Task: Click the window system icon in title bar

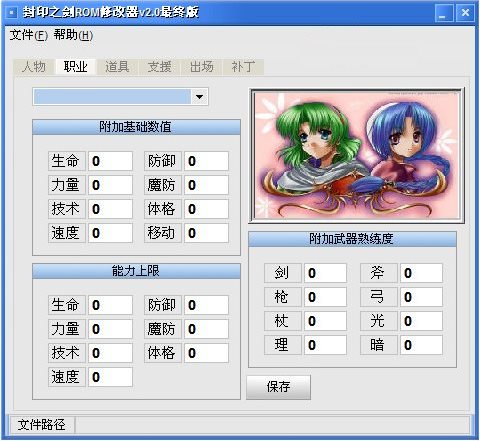Action: click(x=12, y=13)
